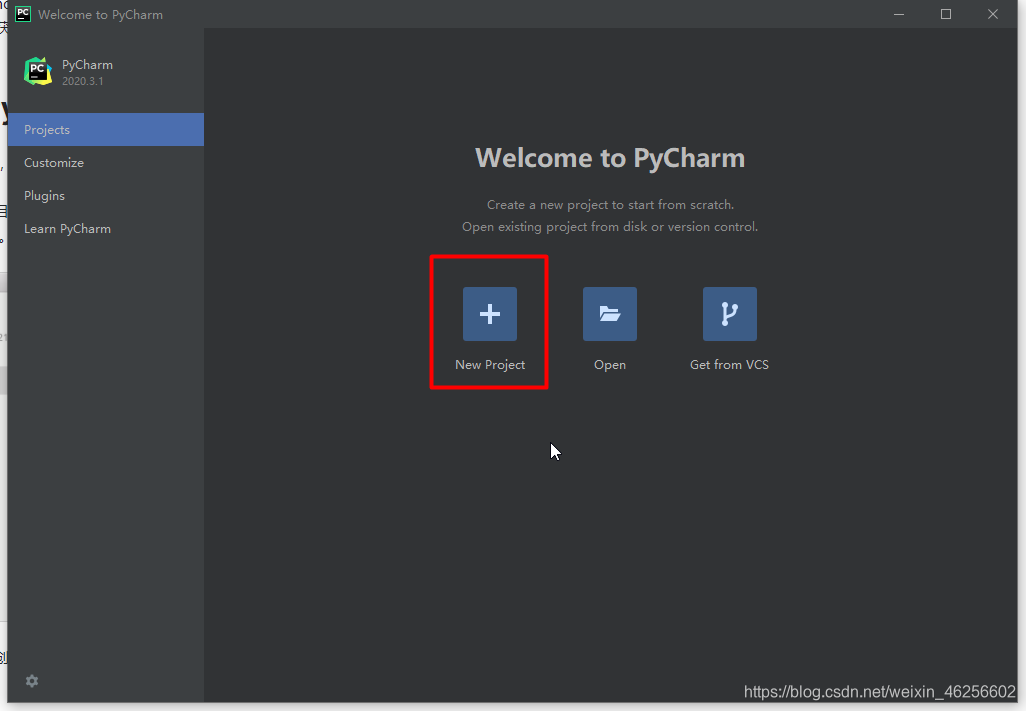Click the window title 'Welcome to PyCharm'
This screenshot has height=711, width=1026.
click(100, 14)
